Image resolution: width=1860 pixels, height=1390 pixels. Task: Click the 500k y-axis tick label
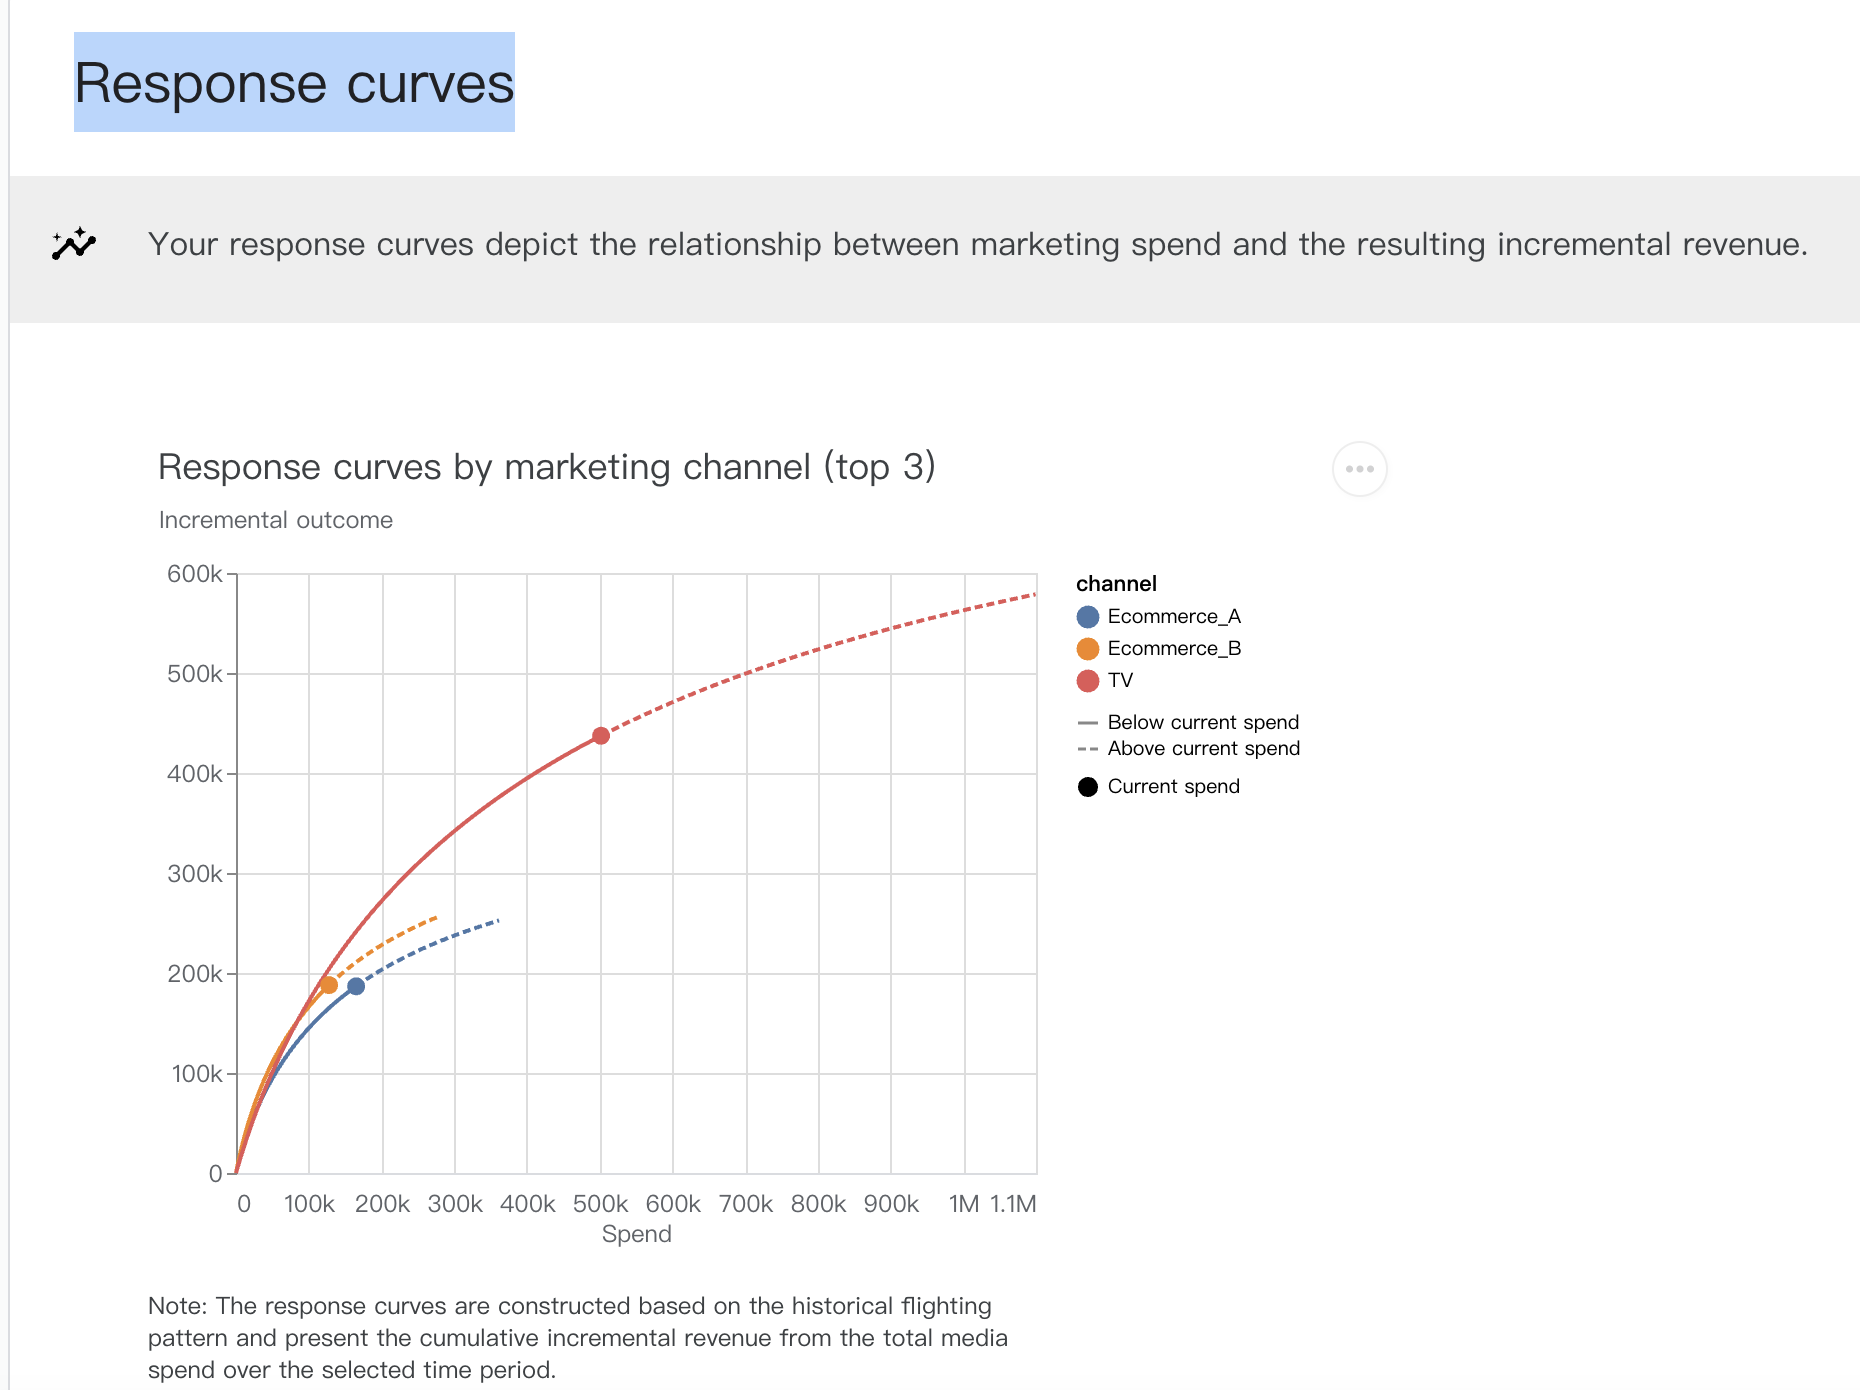click(195, 674)
